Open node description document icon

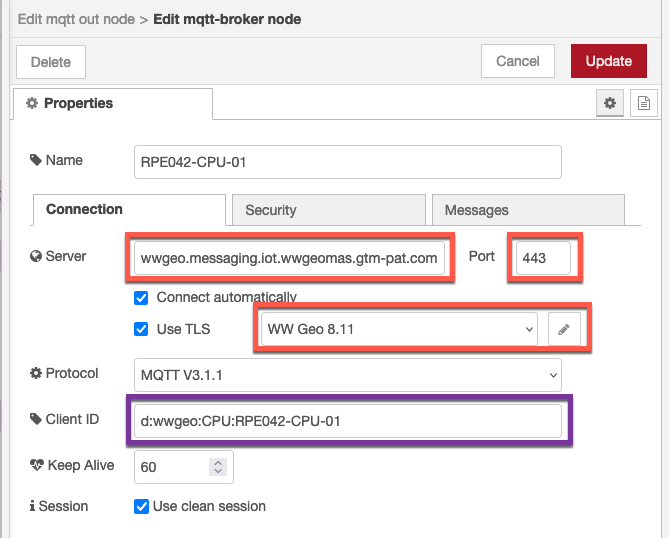point(643,103)
